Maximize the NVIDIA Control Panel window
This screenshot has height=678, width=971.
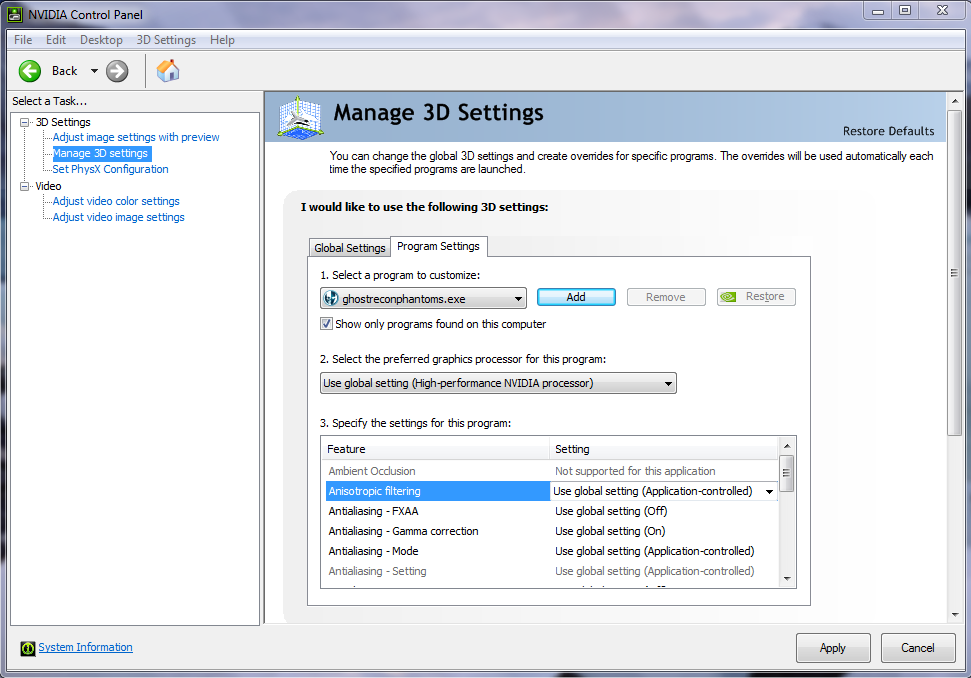[905, 11]
